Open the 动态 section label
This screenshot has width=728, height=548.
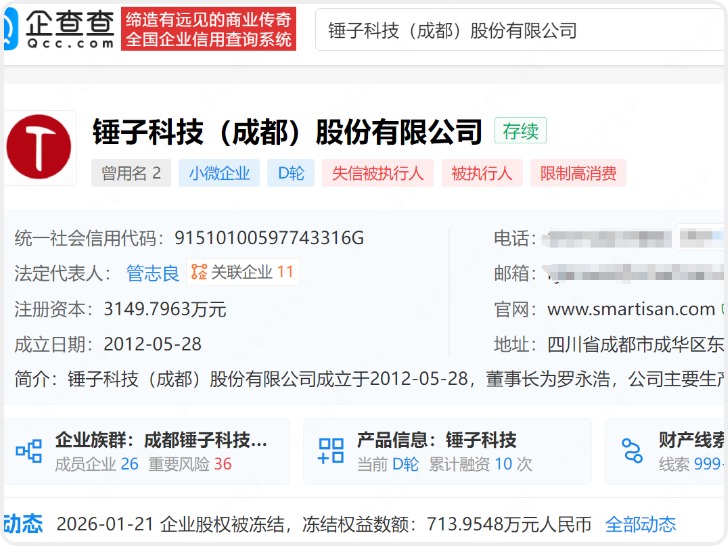(23, 524)
